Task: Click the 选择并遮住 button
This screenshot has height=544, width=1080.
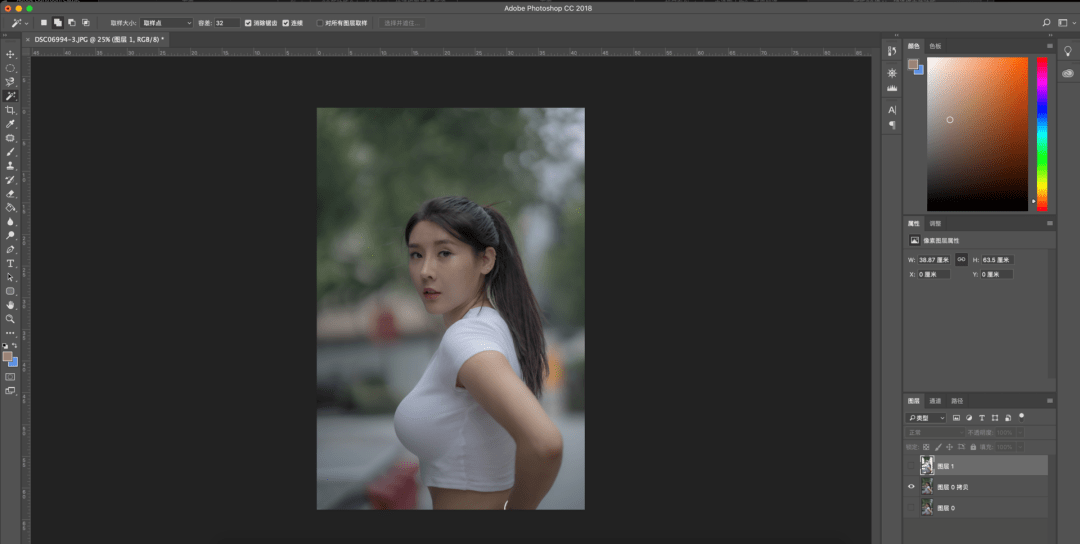Action: point(402,22)
